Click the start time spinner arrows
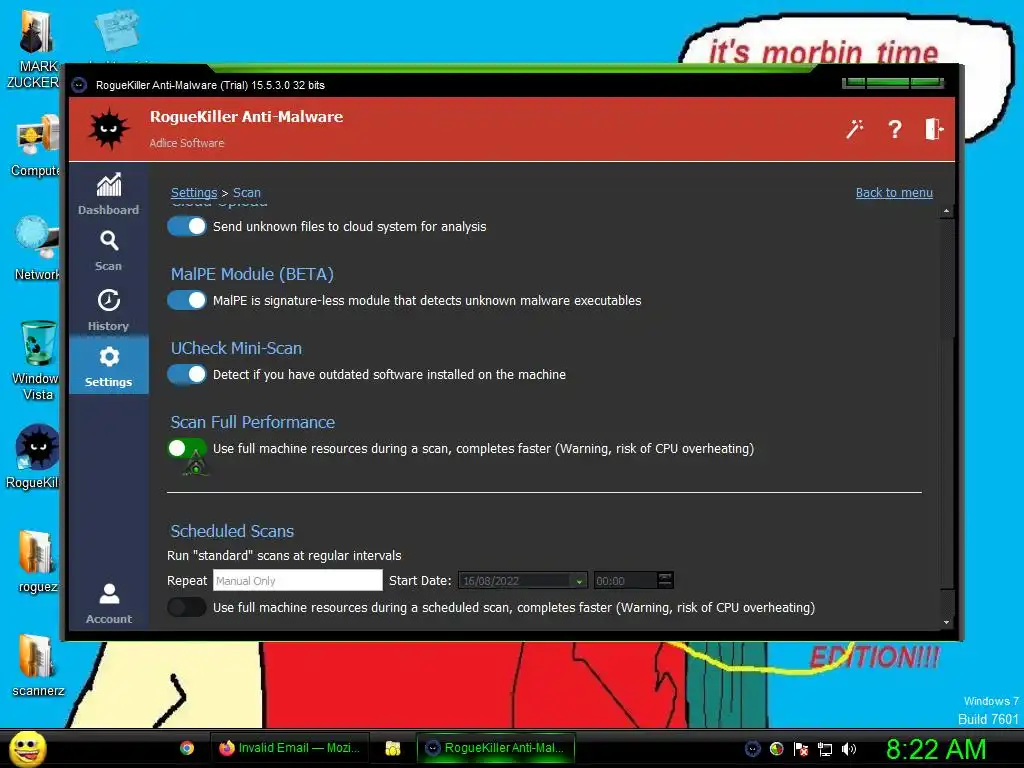Image resolution: width=1024 pixels, height=768 pixels. [665, 580]
